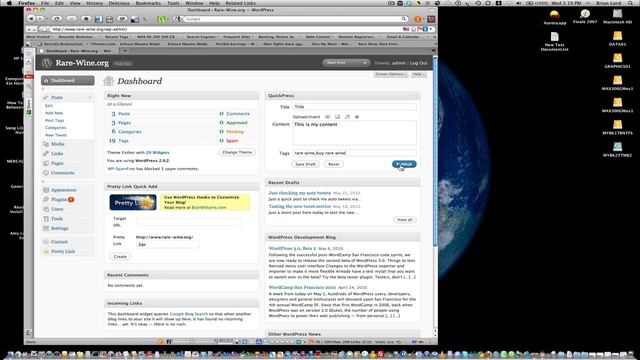Open Pages section in sidebar
The height and width of the screenshot is (360, 640).
pos(57,163)
